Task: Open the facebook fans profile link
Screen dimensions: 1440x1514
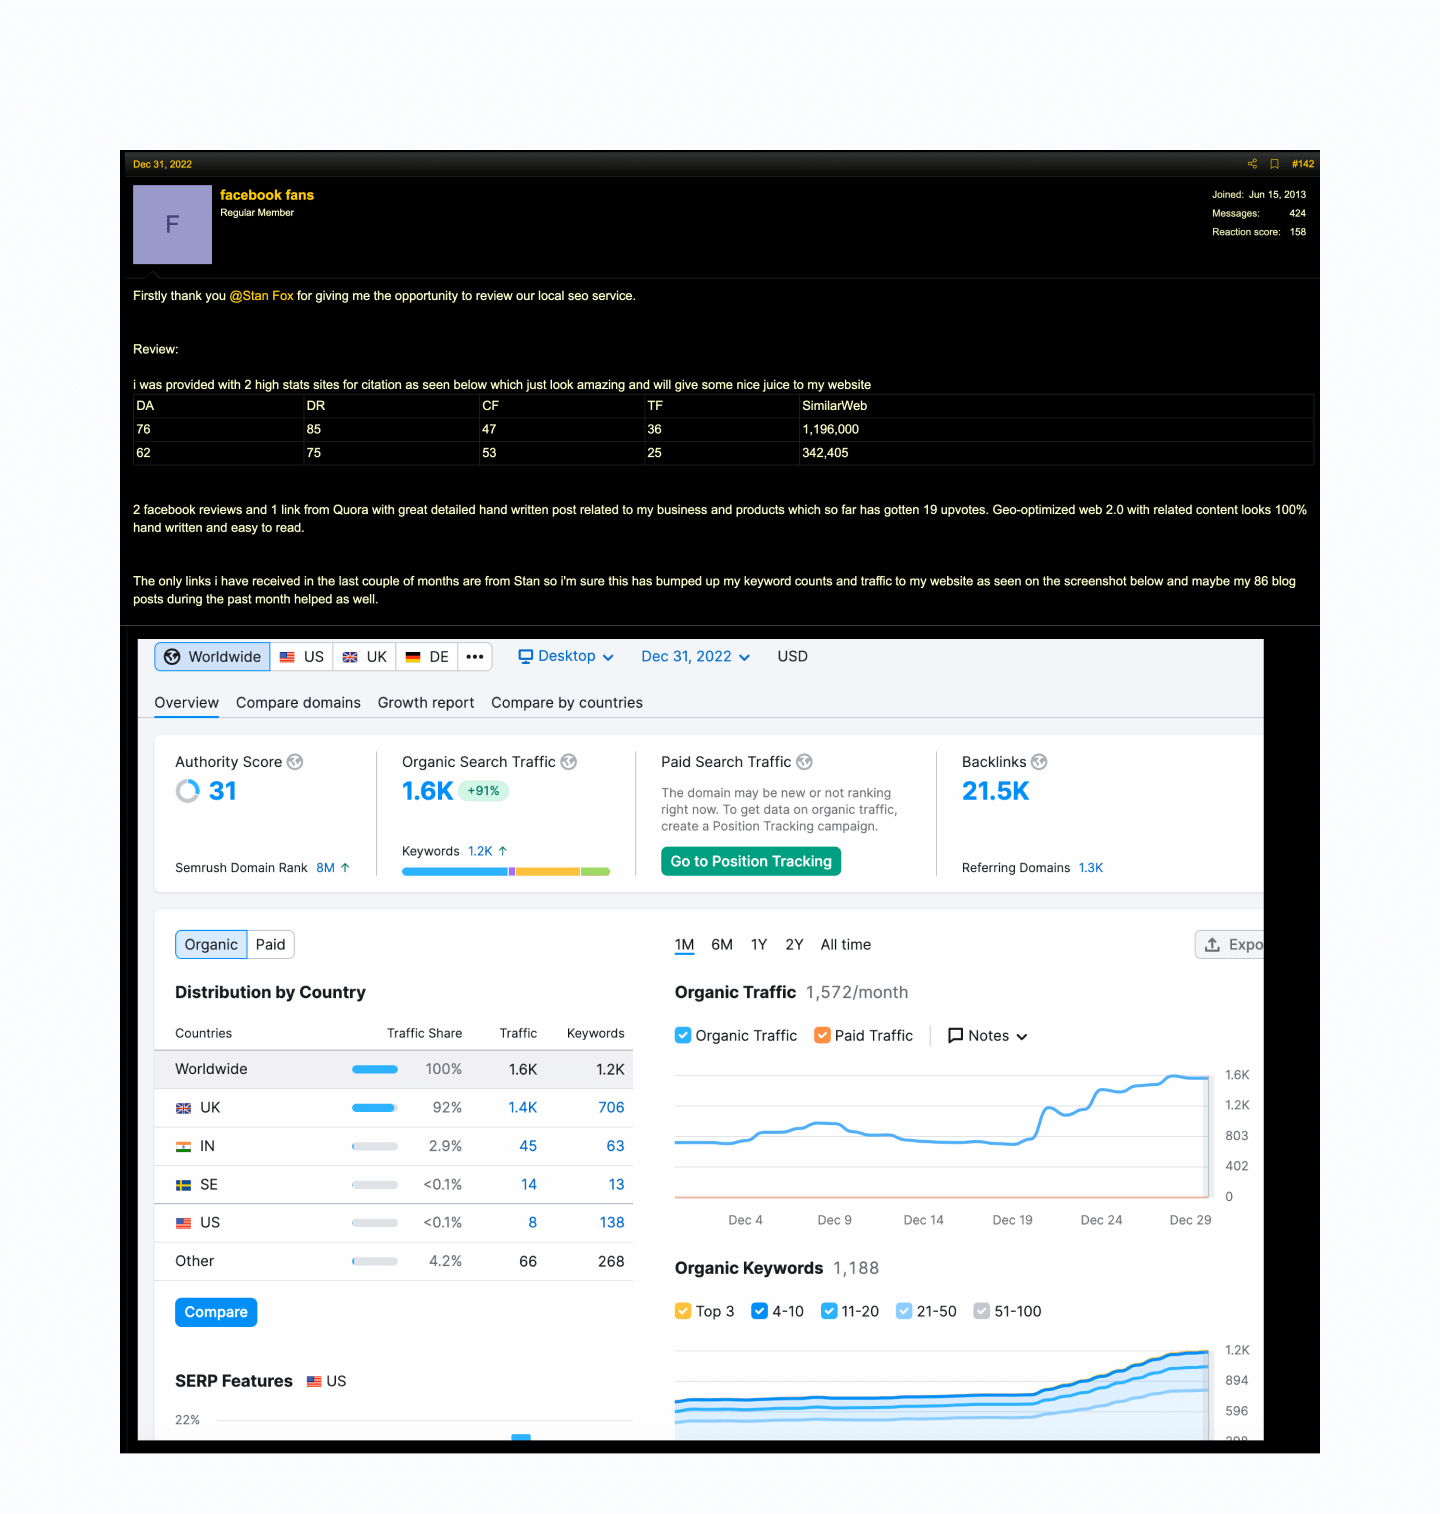Action: [x=267, y=195]
